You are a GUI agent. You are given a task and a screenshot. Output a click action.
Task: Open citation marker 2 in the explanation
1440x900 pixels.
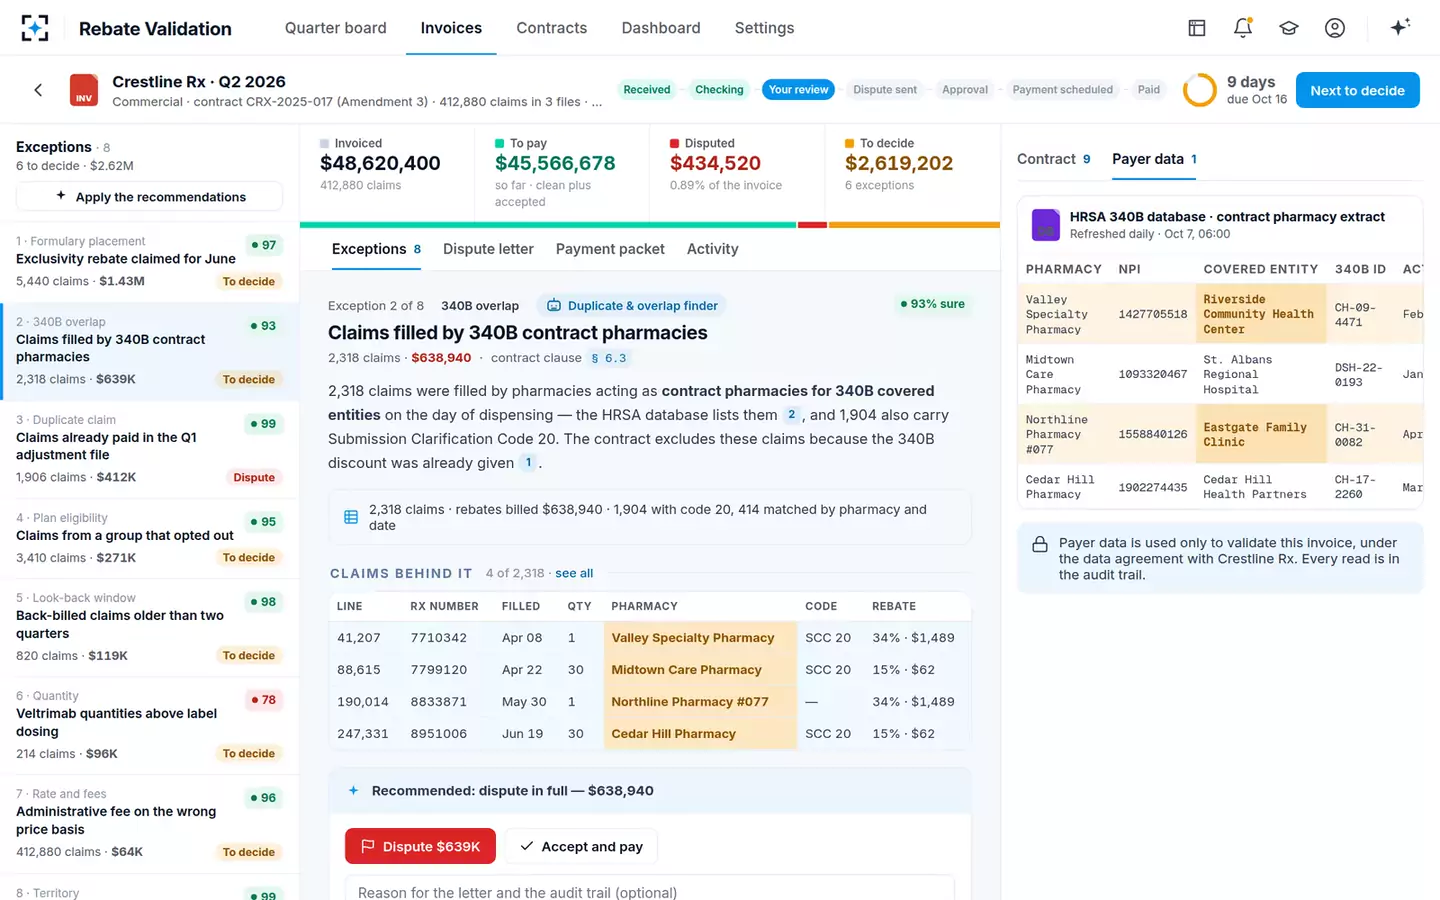(792, 414)
